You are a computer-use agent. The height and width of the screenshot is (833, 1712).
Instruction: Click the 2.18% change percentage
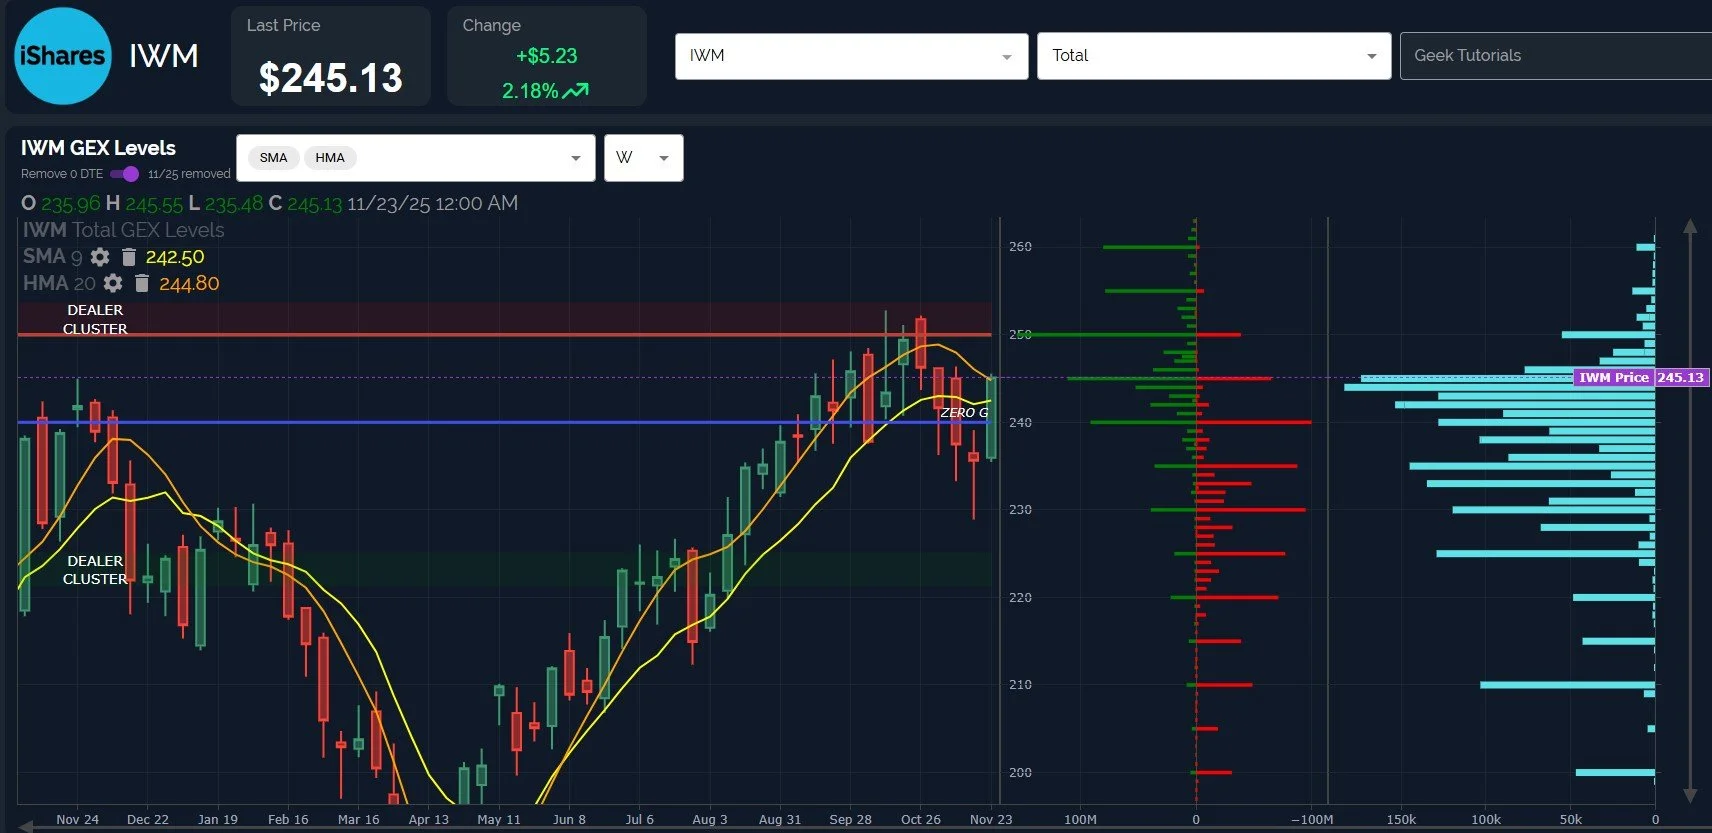pyautogui.click(x=530, y=91)
